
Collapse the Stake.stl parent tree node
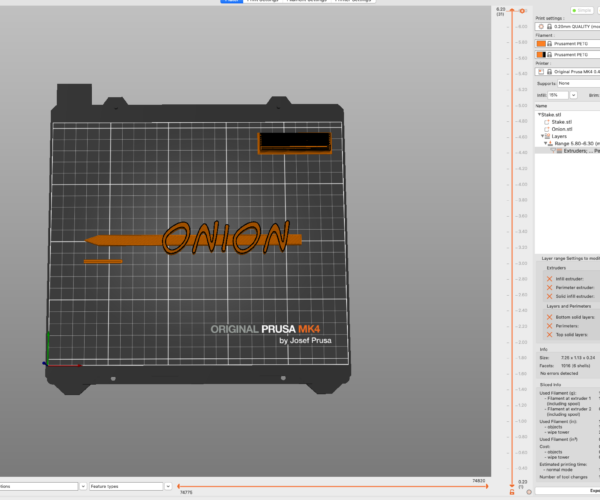tap(538, 115)
